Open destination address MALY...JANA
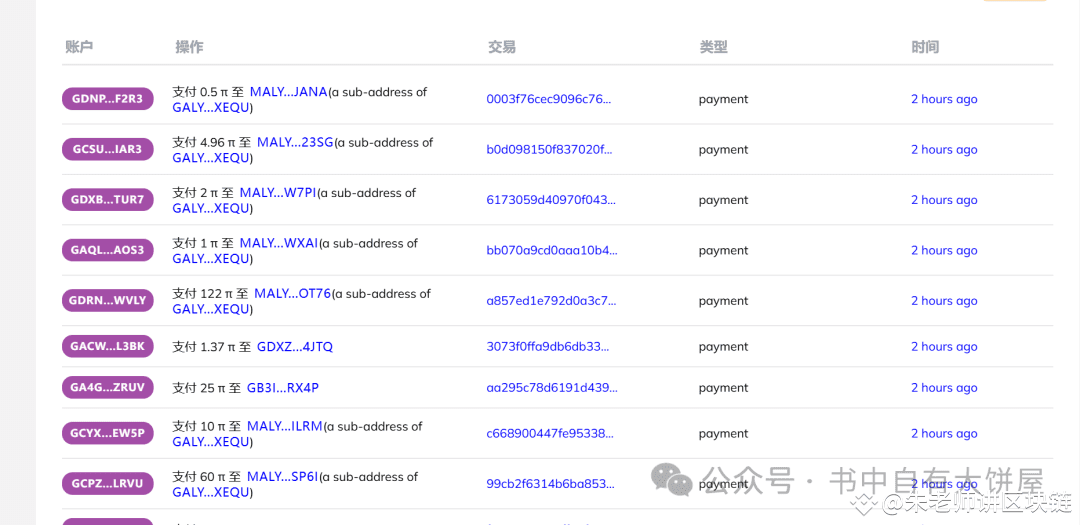Viewport: 1080px width, 525px height. point(289,92)
